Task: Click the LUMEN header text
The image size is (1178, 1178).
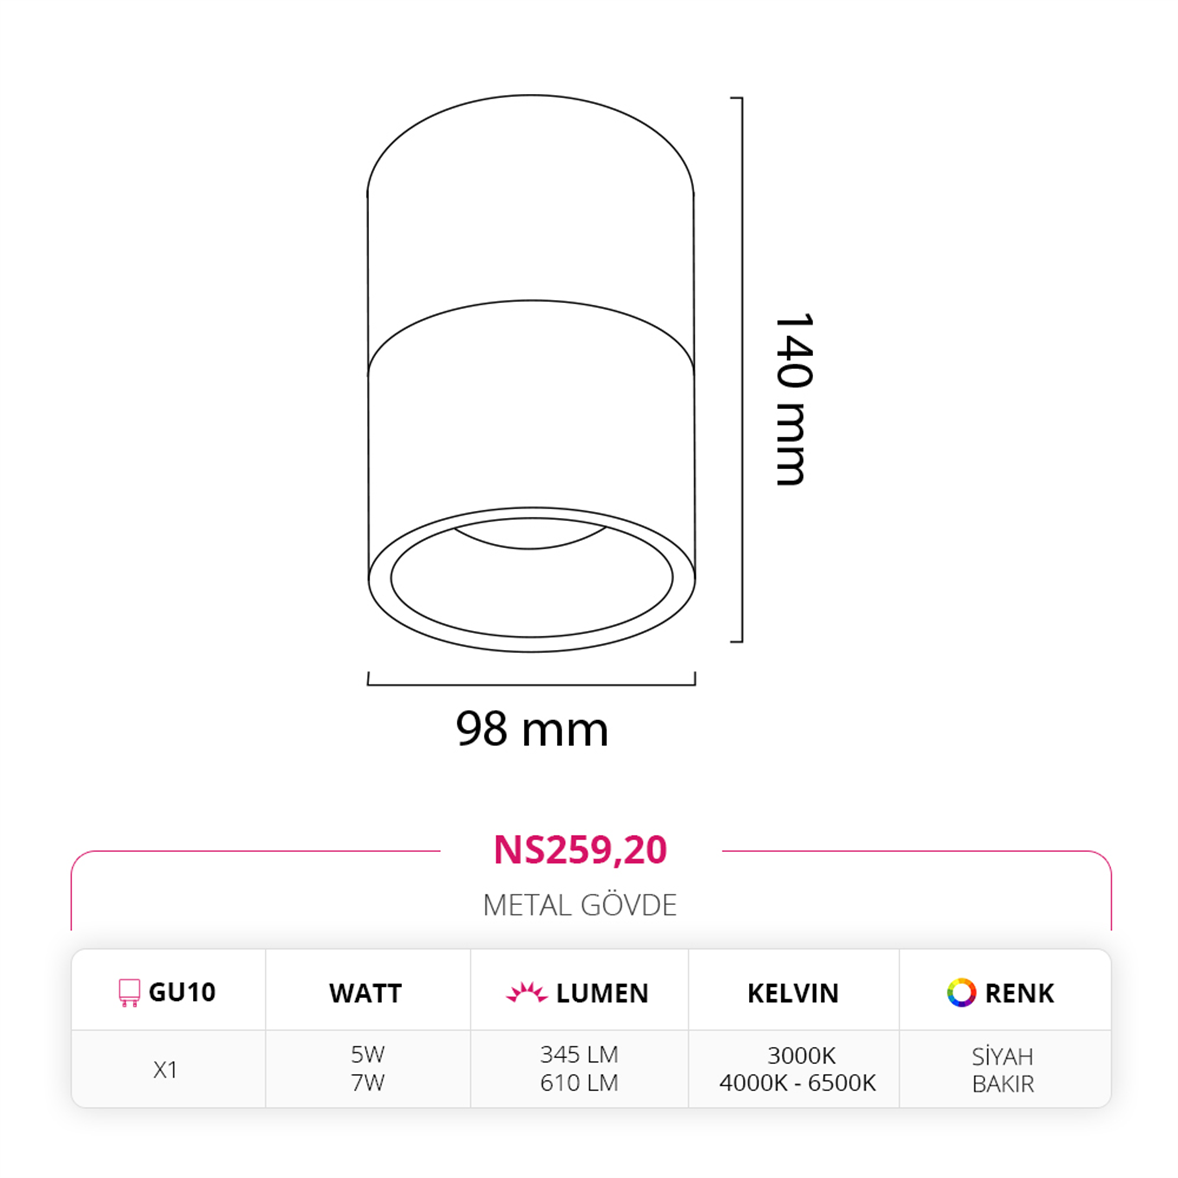Action: (x=602, y=993)
